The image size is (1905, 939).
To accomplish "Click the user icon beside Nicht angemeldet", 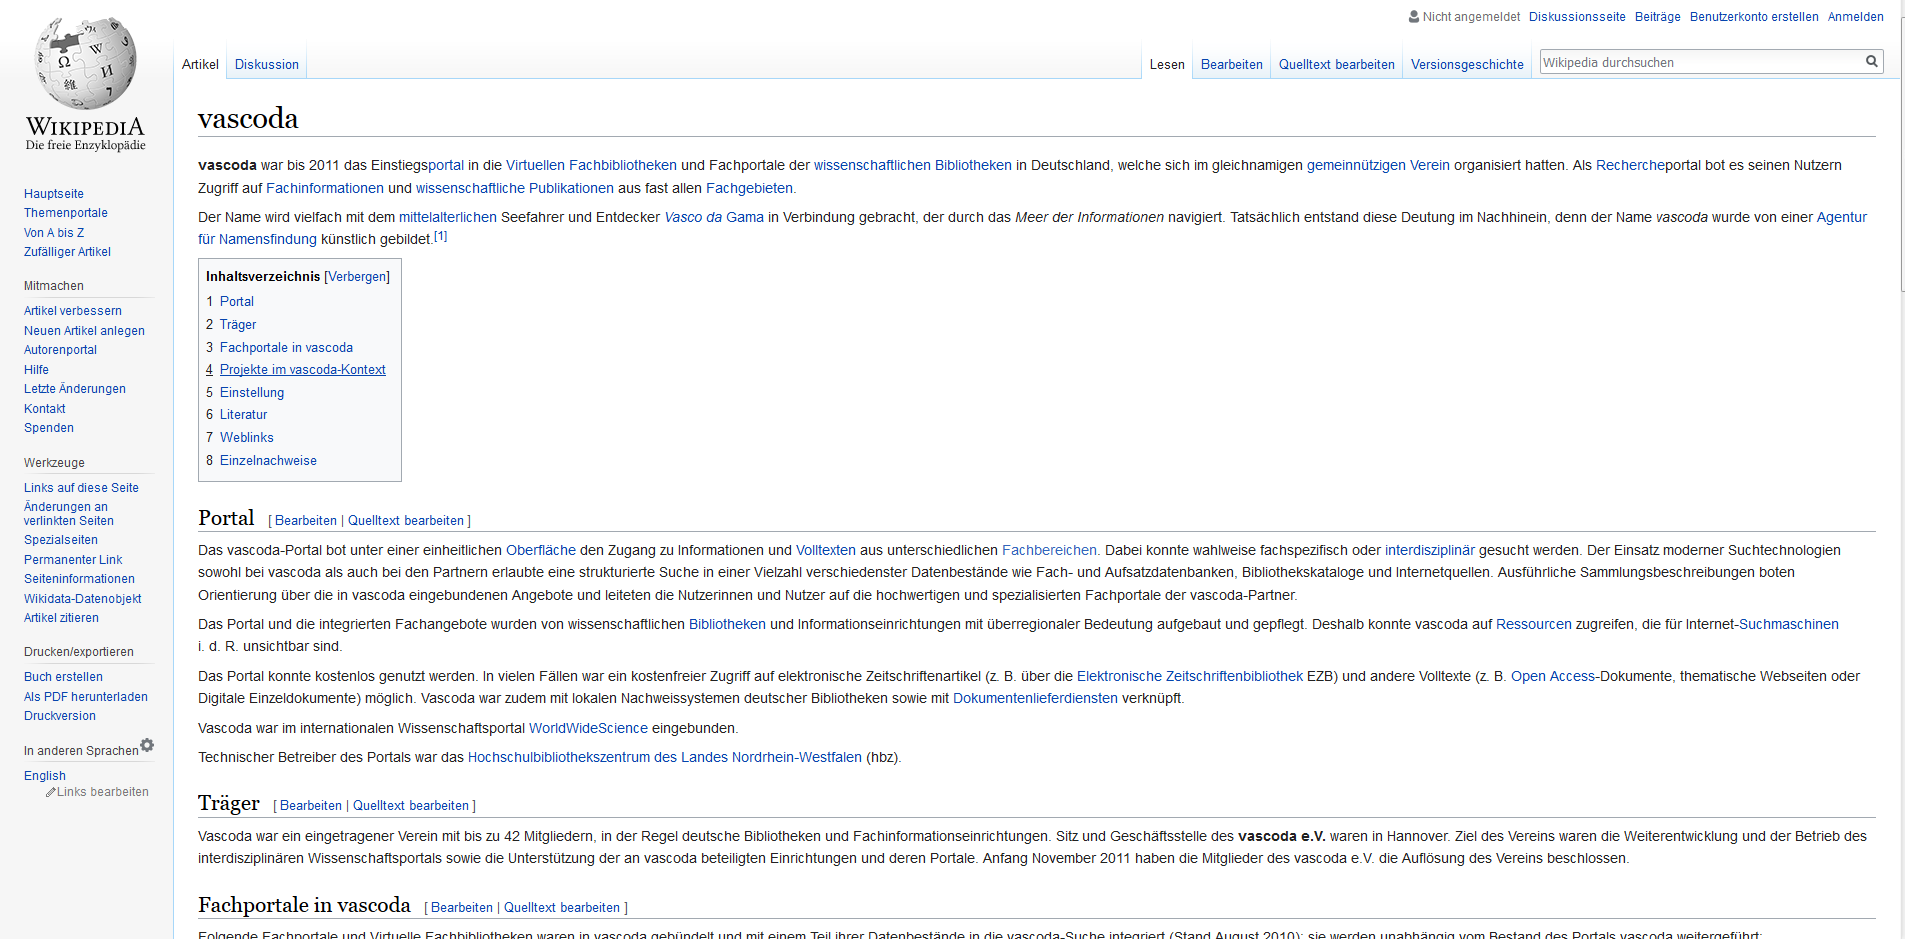I will coord(1414,16).
